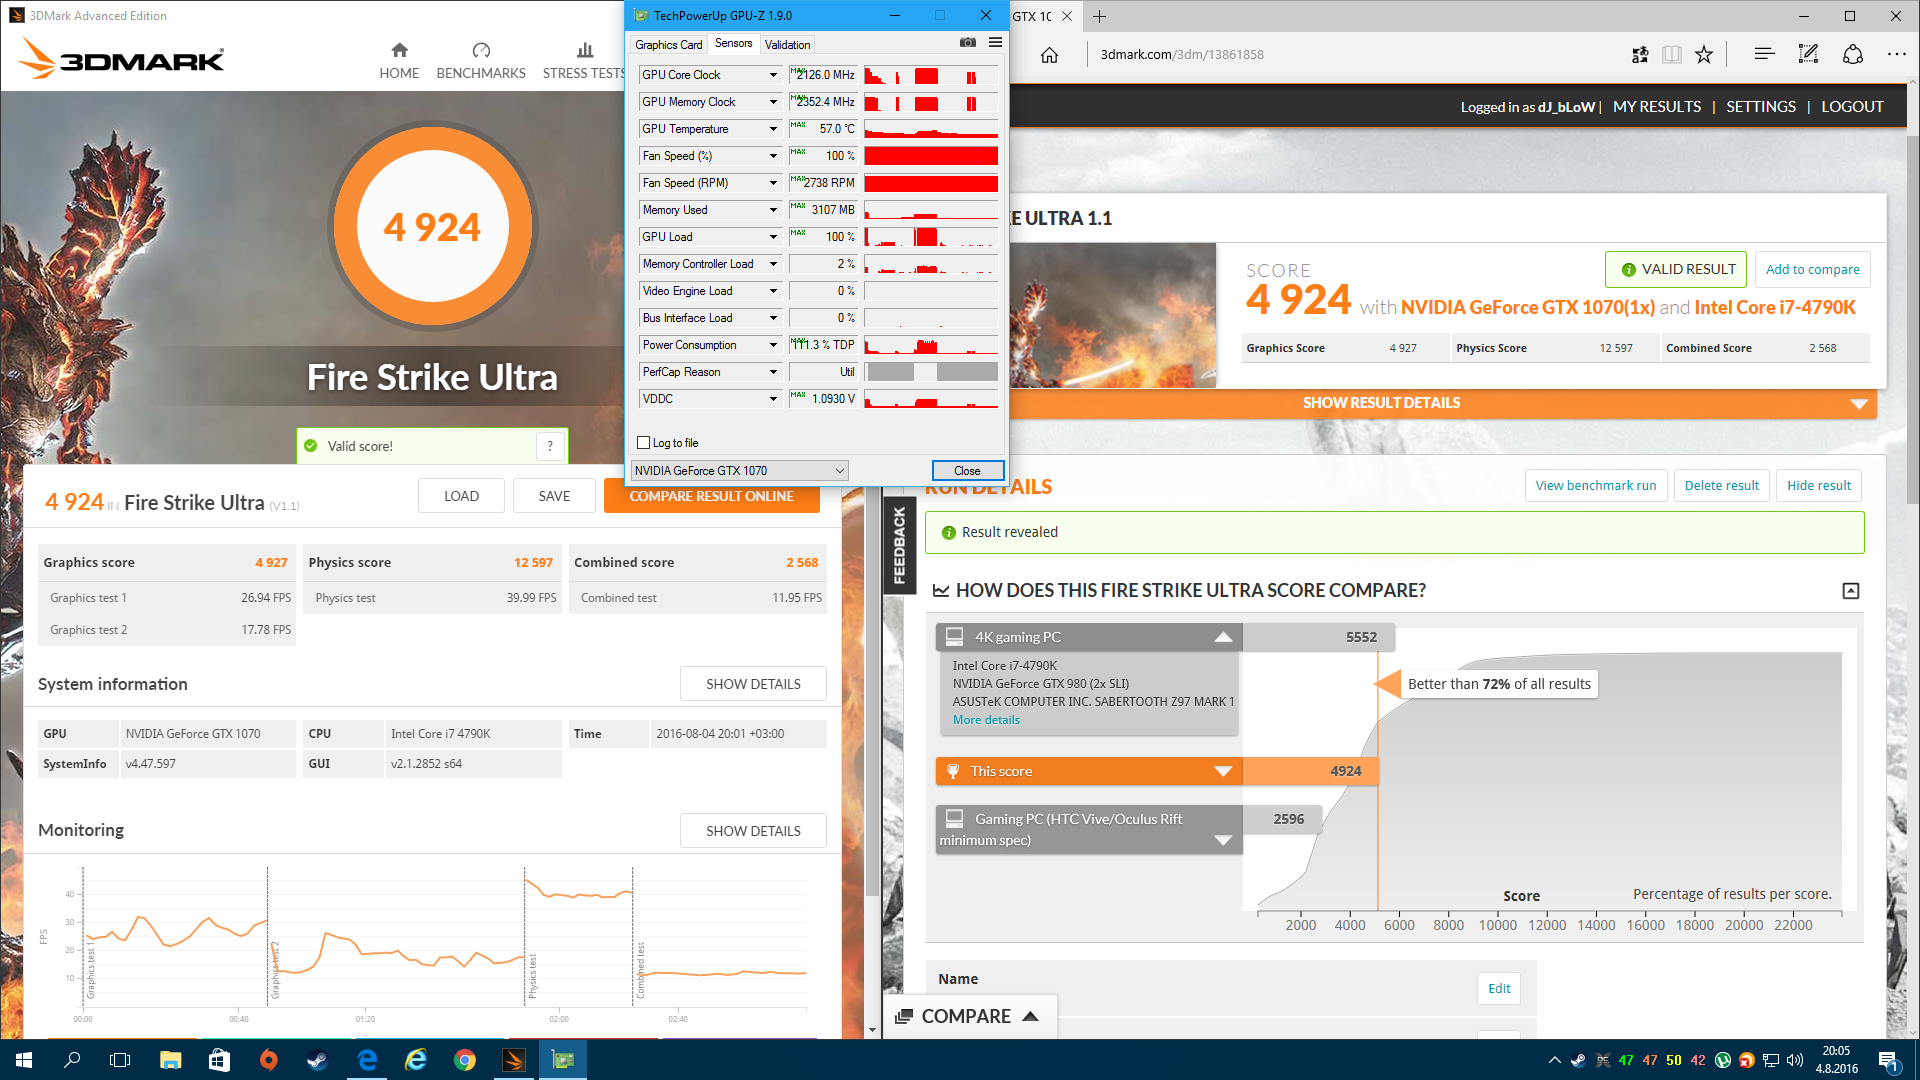Launch File Explorer from taskbar
The width and height of the screenshot is (1920, 1080).
point(170,1060)
